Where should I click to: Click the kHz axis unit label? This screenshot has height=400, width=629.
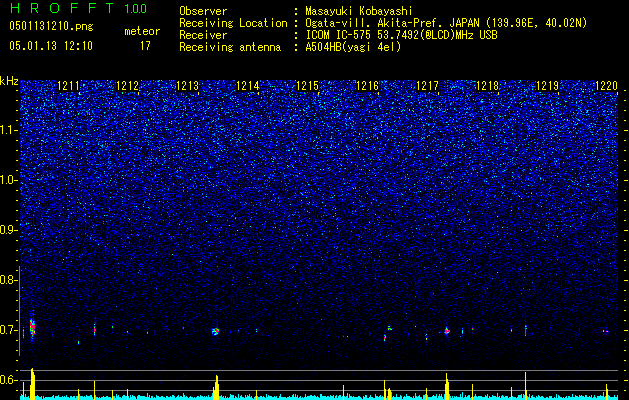(x=9, y=81)
